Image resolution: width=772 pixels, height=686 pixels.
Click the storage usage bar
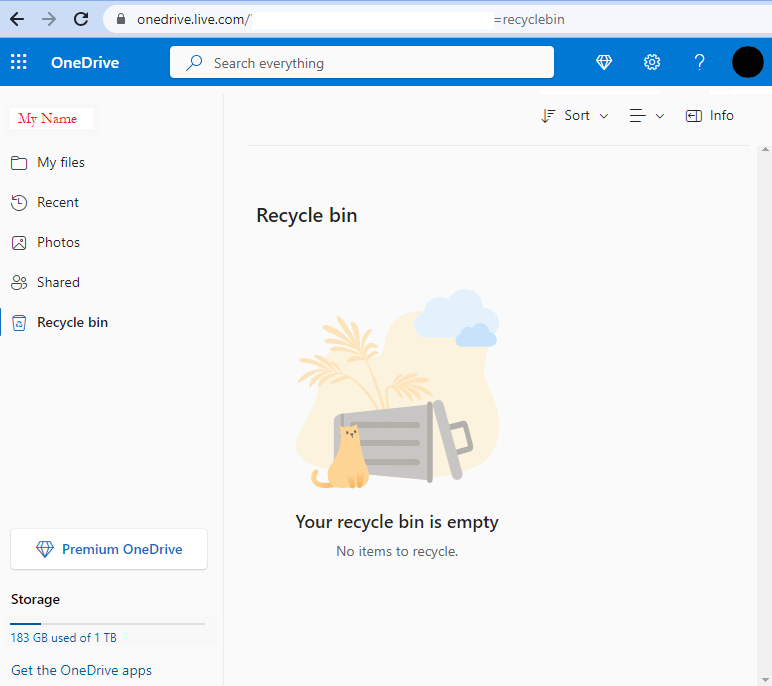pos(107,624)
